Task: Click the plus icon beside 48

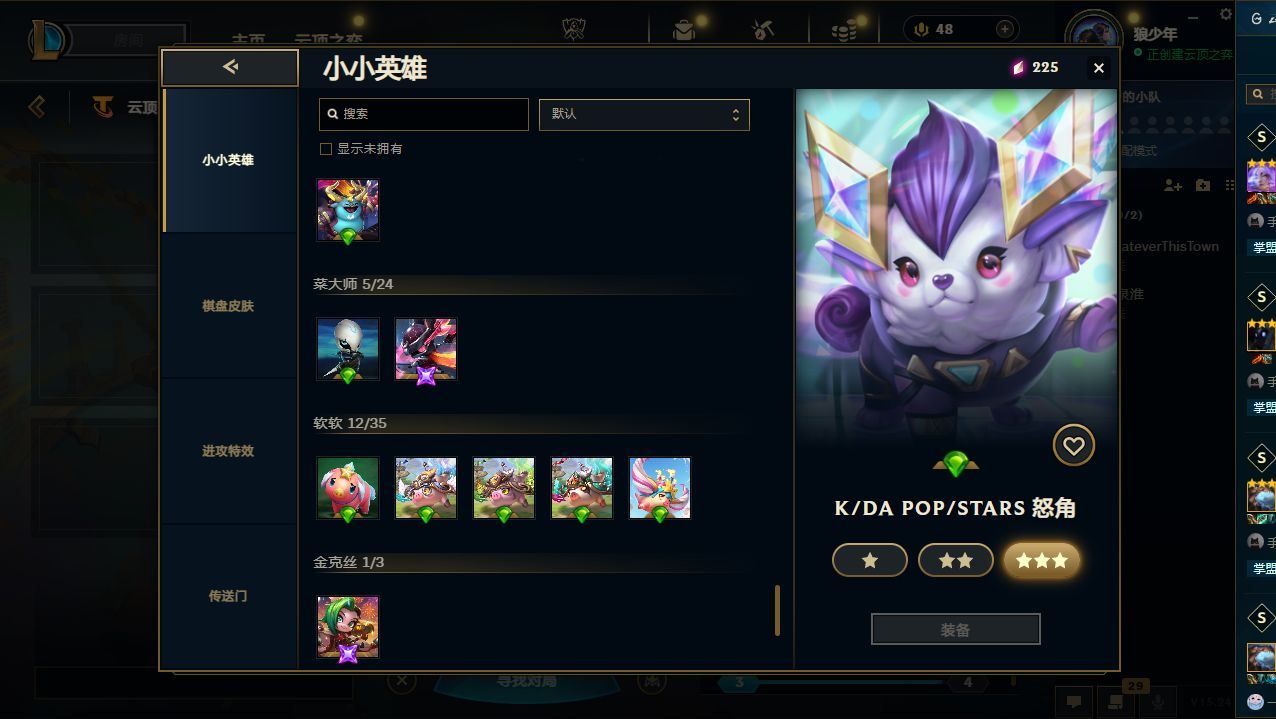Action: (1004, 30)
